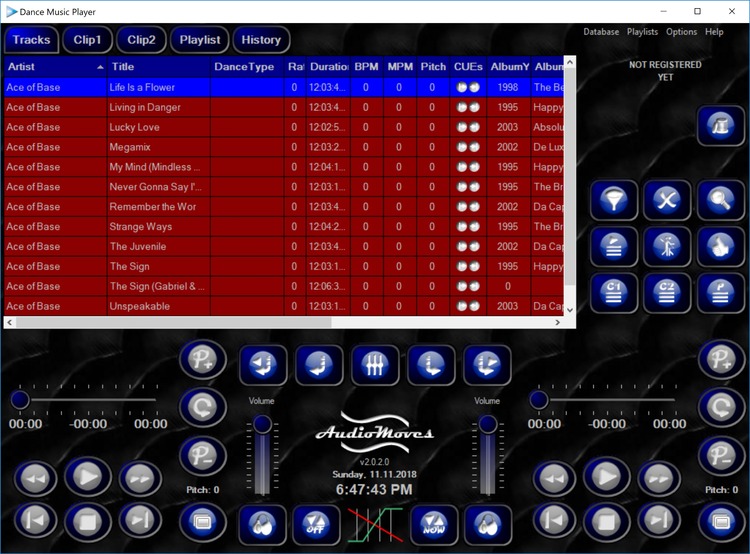
Task: Sort by the DanceType column header
Action: (x=247, y=66)
